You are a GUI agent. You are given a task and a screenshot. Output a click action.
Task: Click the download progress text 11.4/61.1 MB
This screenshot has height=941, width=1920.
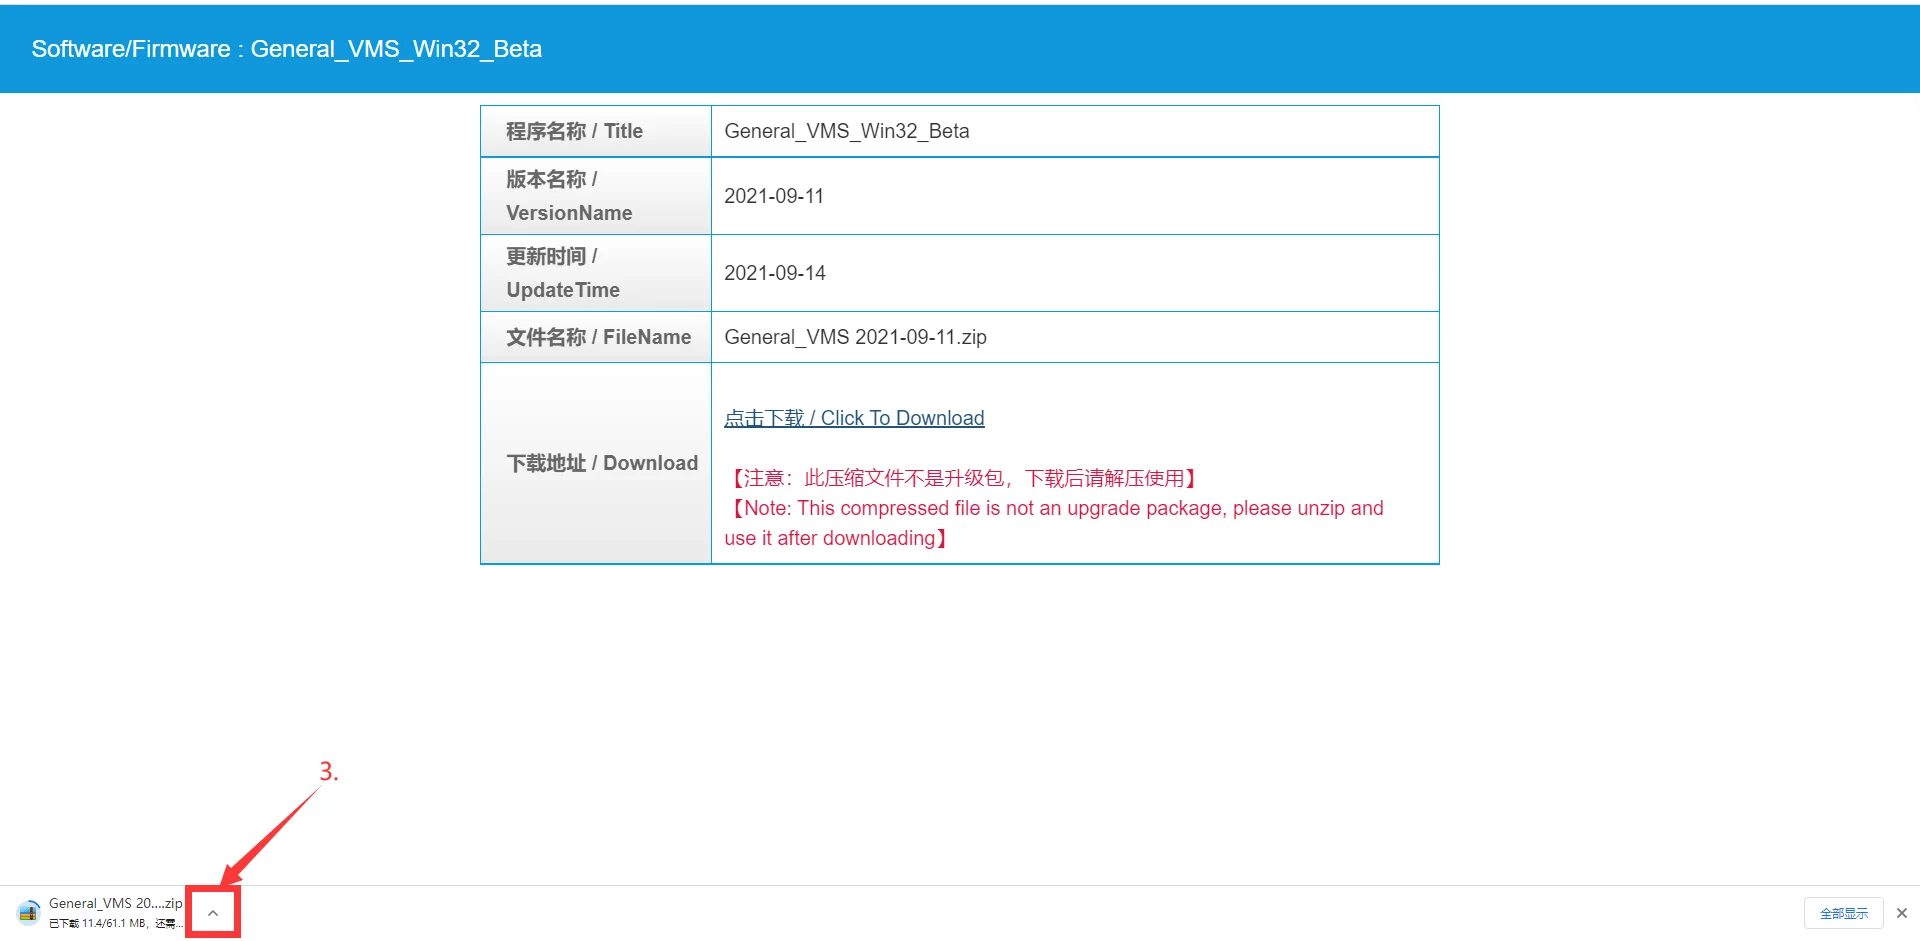(114, 924)
